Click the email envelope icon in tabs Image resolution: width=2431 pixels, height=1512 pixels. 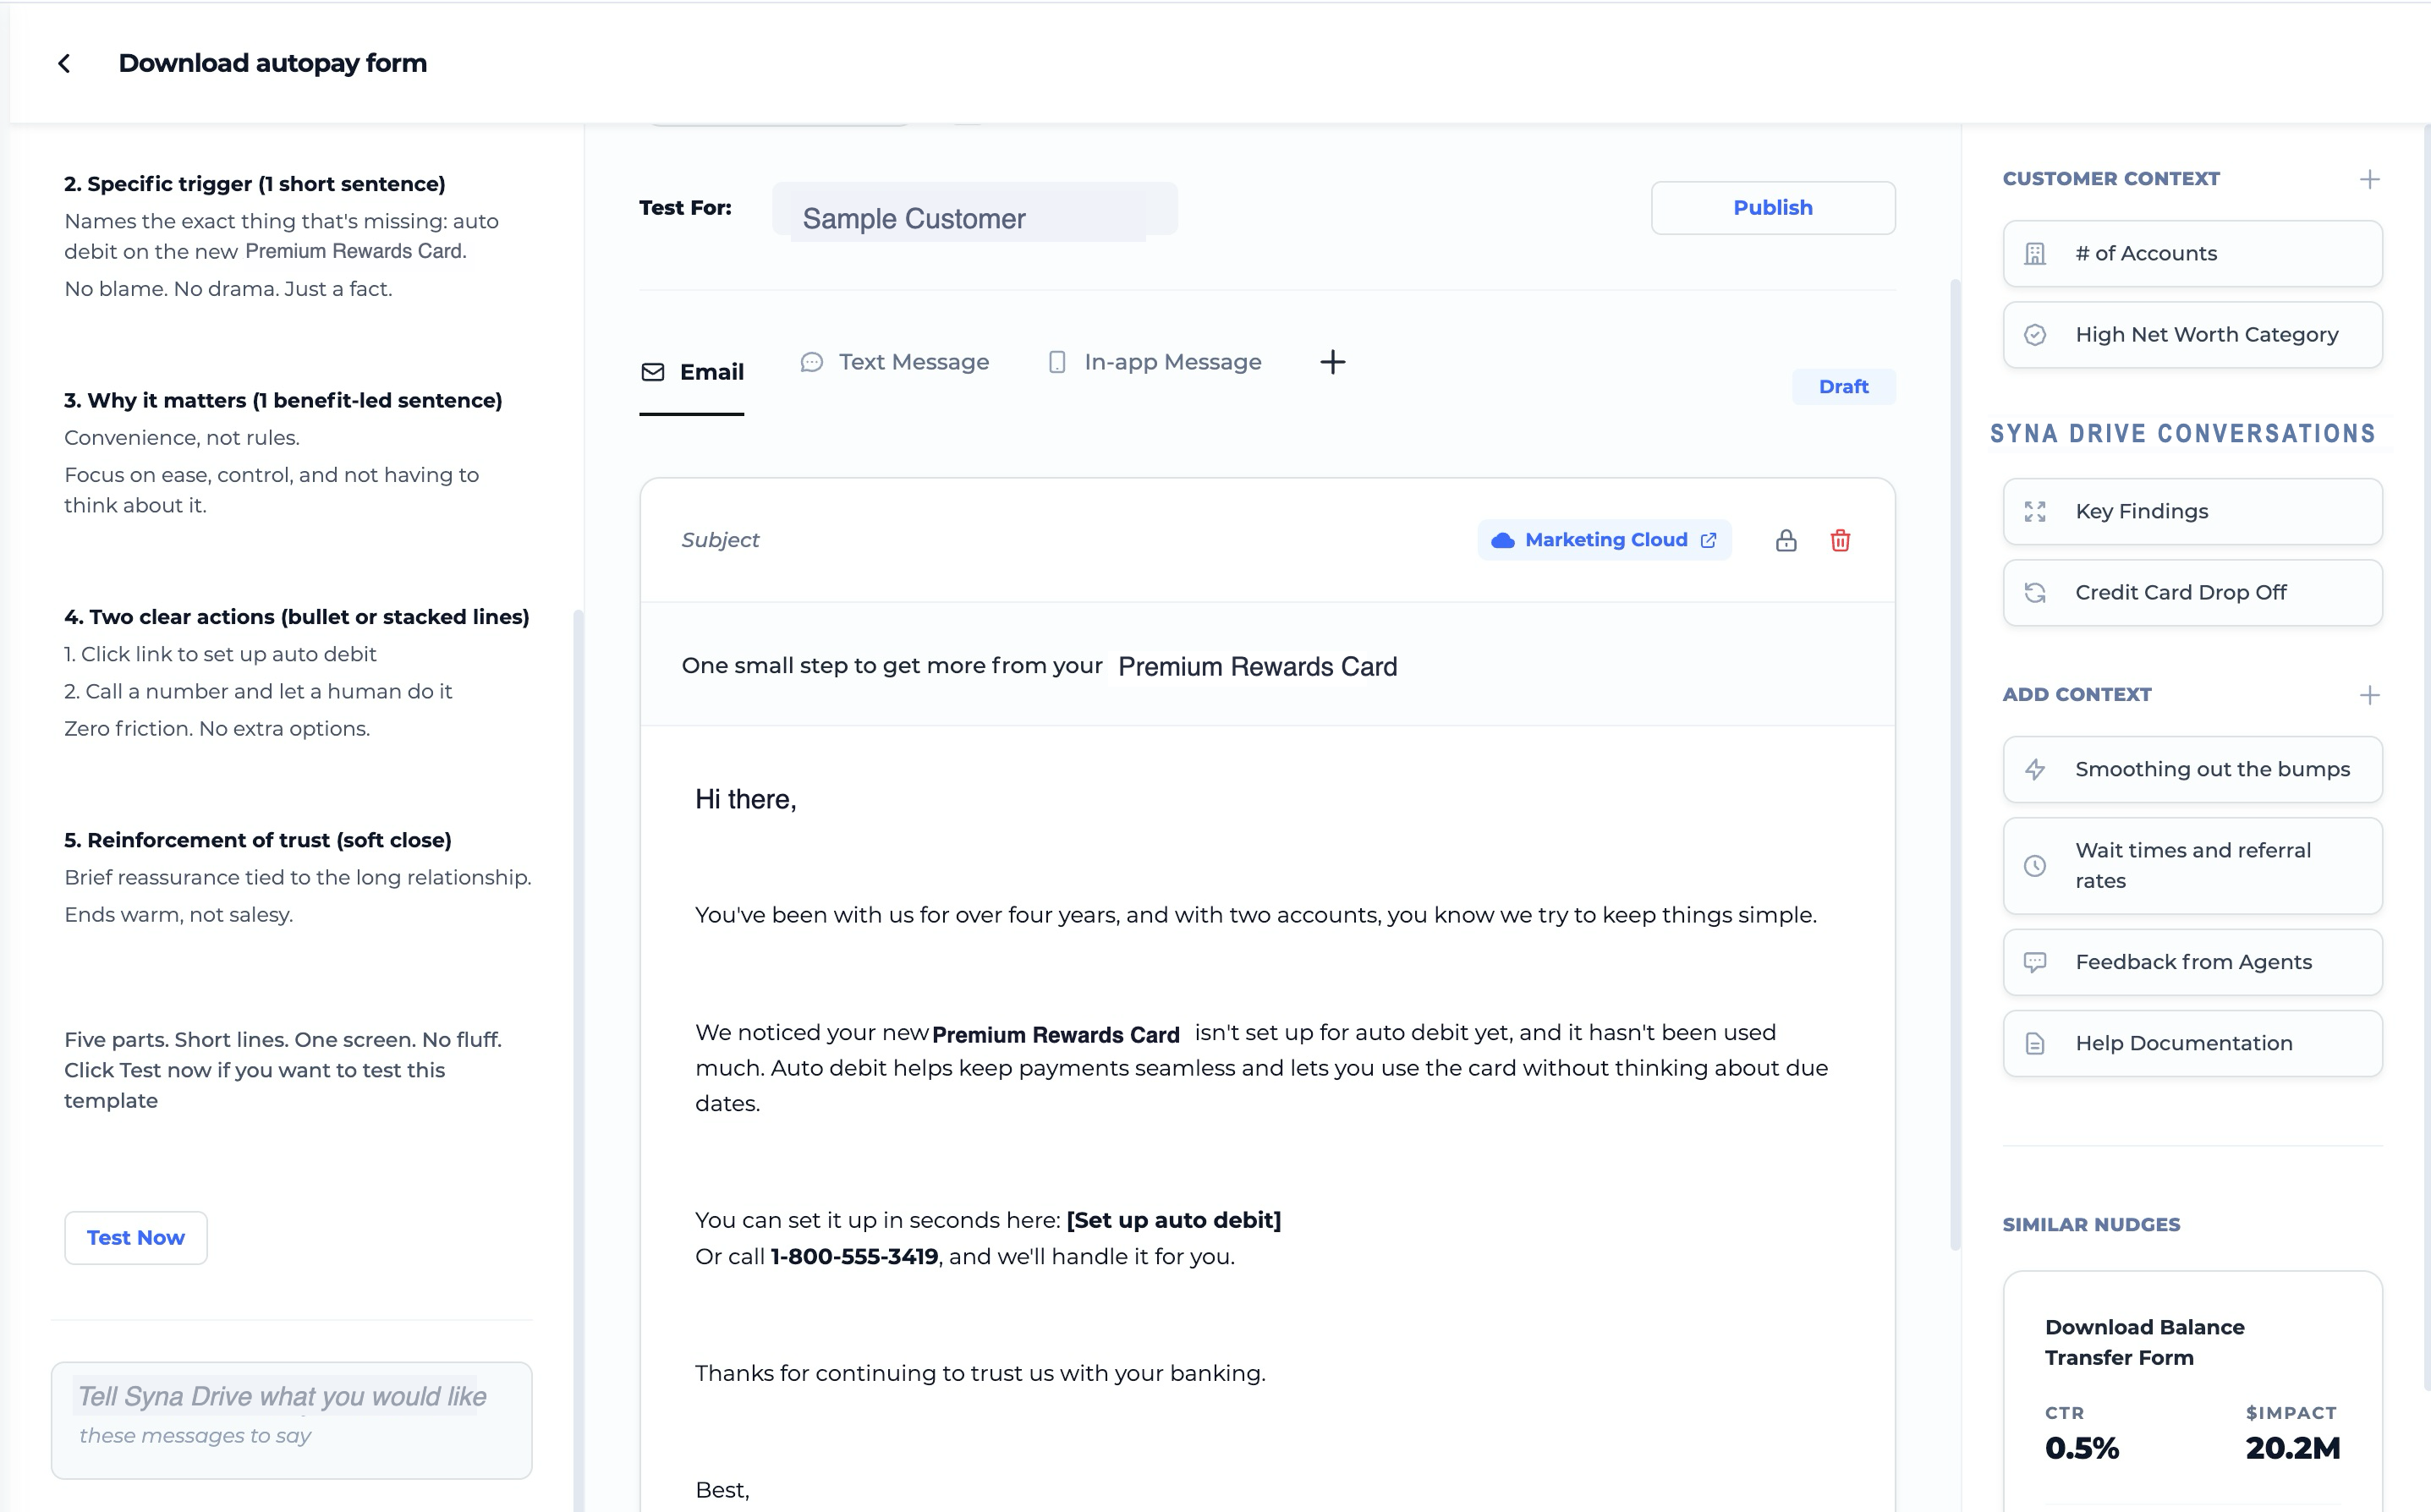point(653,372)
